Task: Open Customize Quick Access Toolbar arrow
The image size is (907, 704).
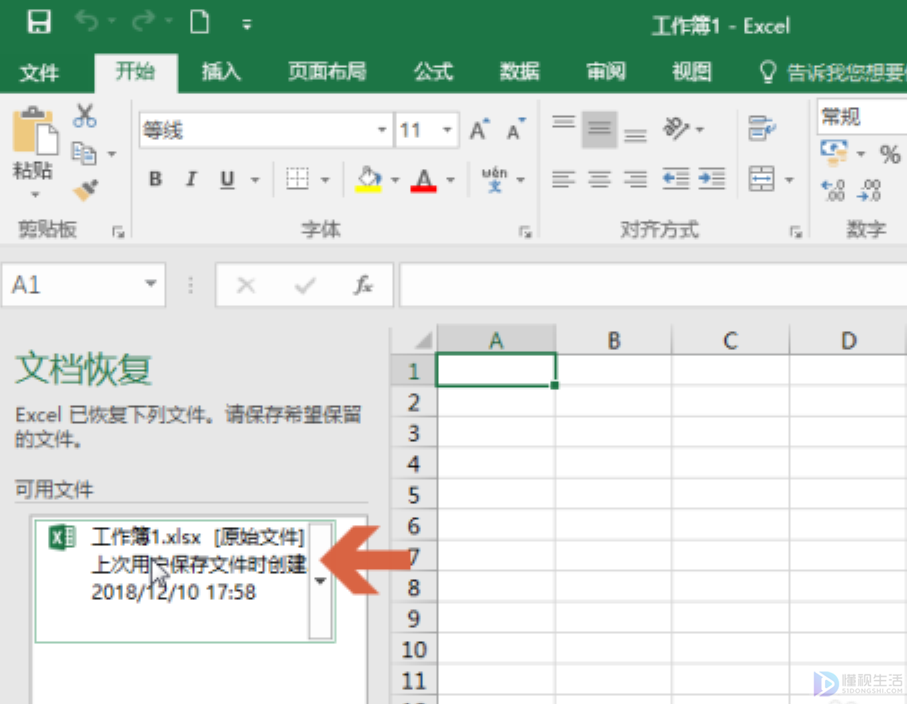Action: (247, 24)
